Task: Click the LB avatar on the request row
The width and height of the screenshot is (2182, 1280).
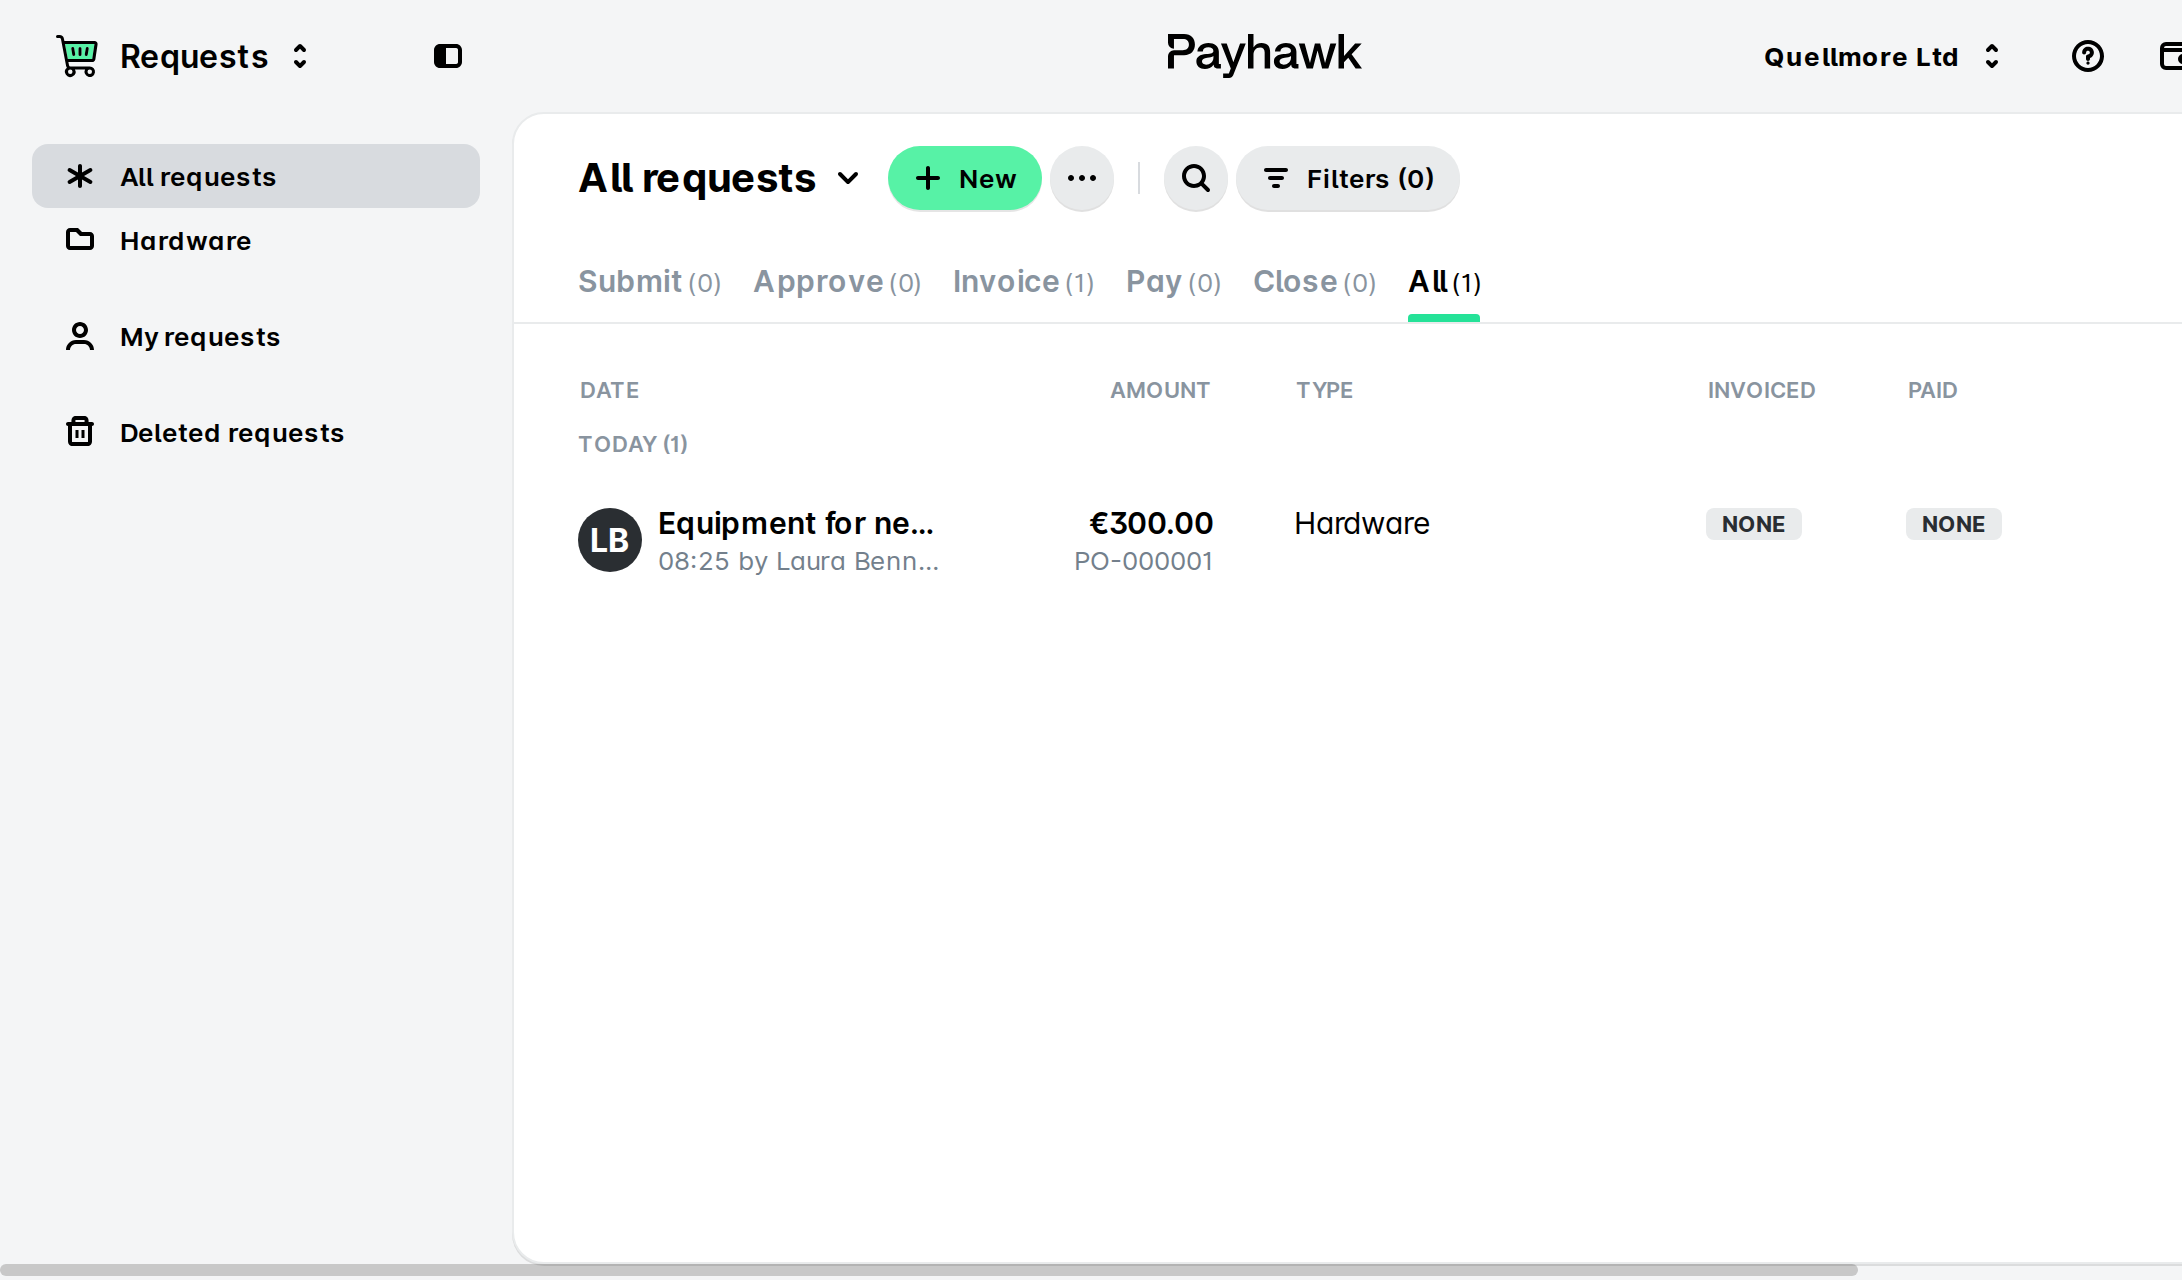Action: [x=610, y=540]
